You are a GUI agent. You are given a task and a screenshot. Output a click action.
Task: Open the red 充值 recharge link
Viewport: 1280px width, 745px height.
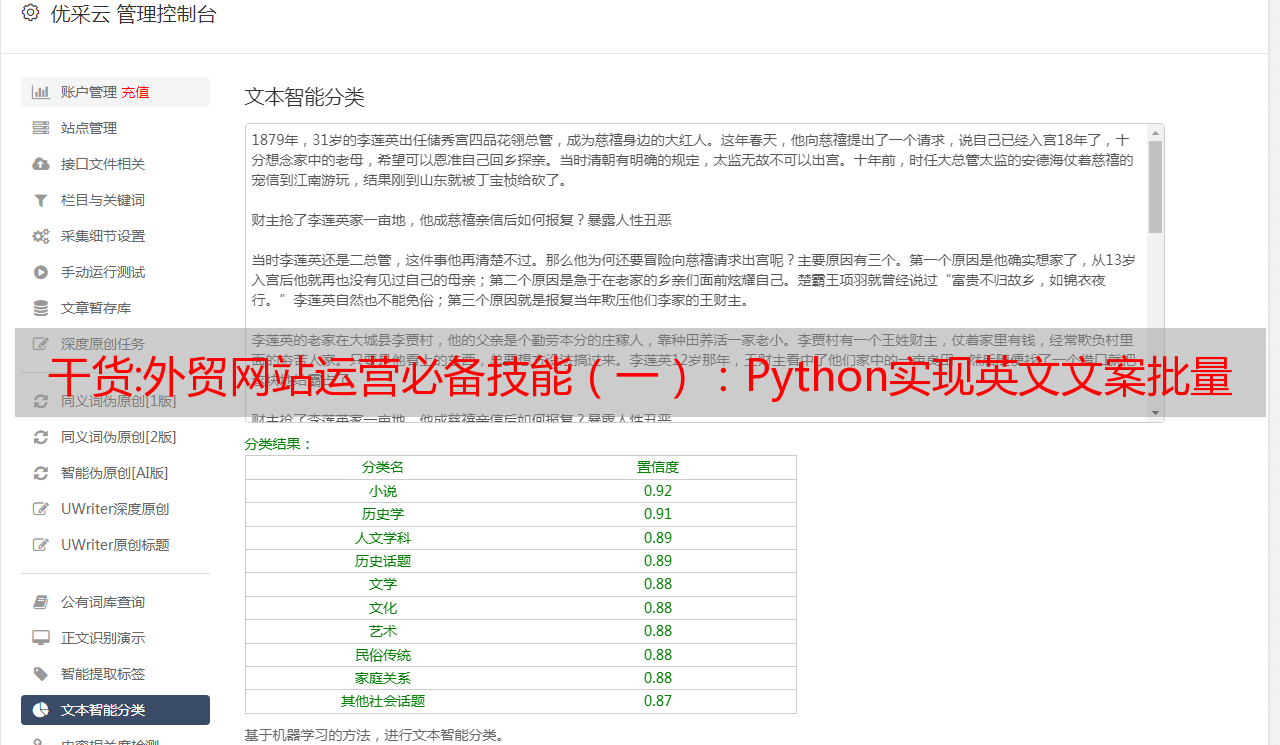[135, 92]
